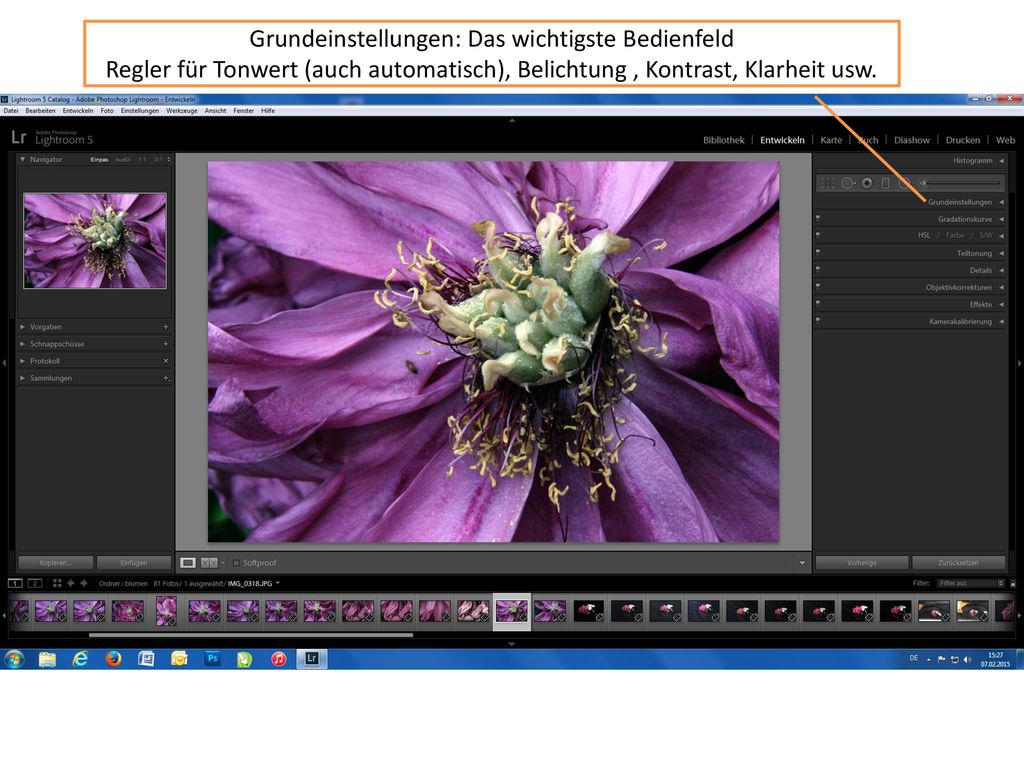Select second window display 2
Image resolution: width=1024 pixels, height=768 pixels.
[35, 583]
